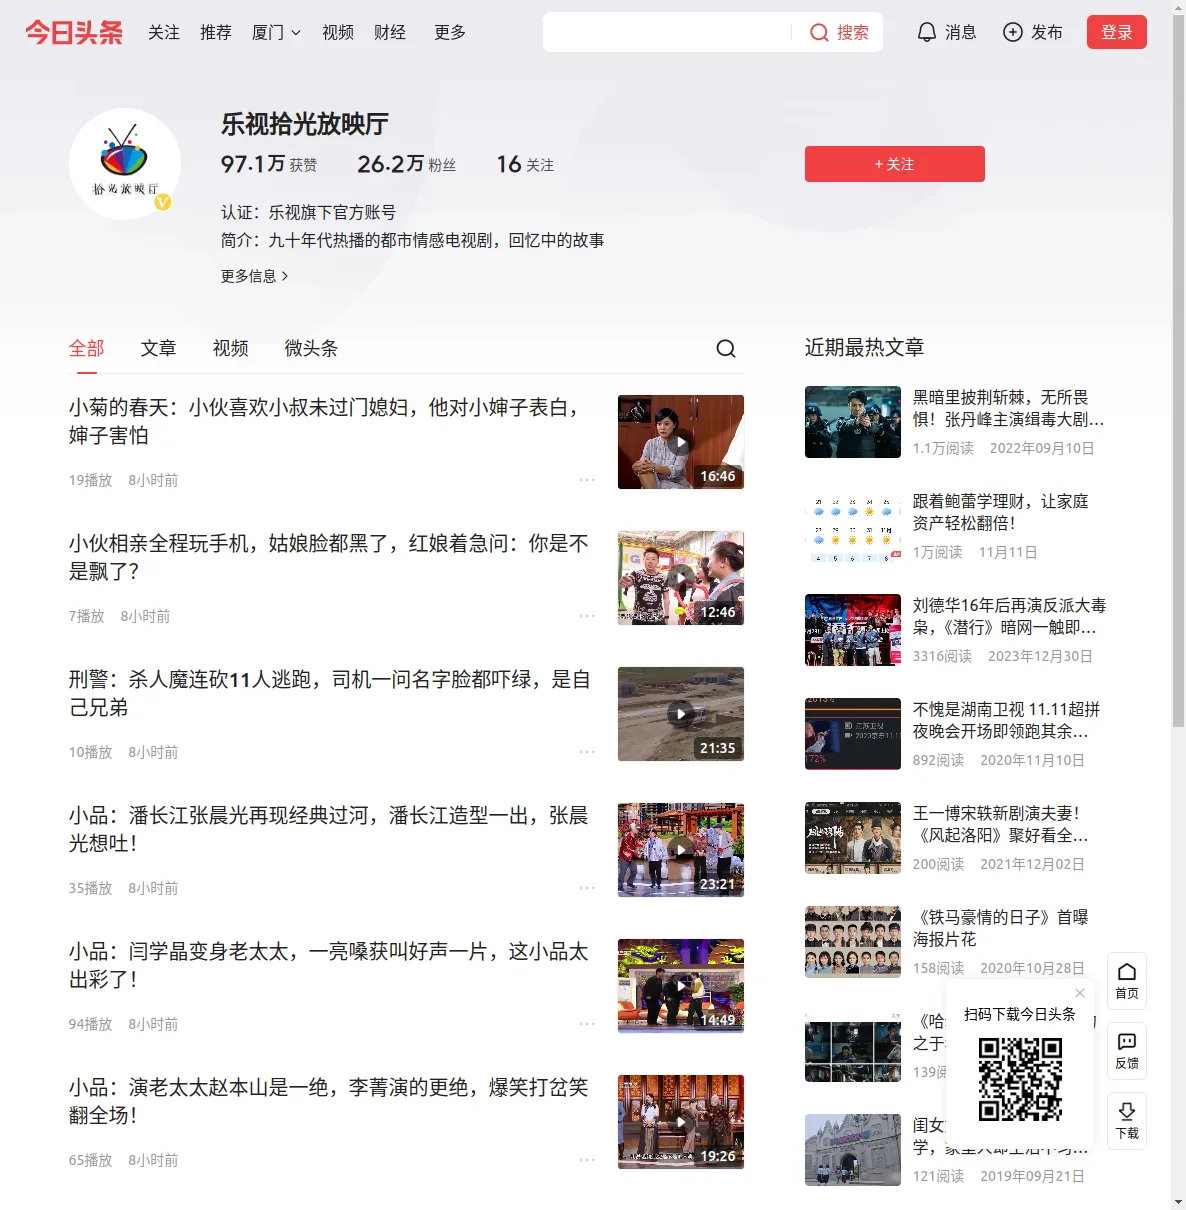The image size is (1186, 1210).
Task: Open 反馈 feedback icon
Action: [x=1127, y=1051]
